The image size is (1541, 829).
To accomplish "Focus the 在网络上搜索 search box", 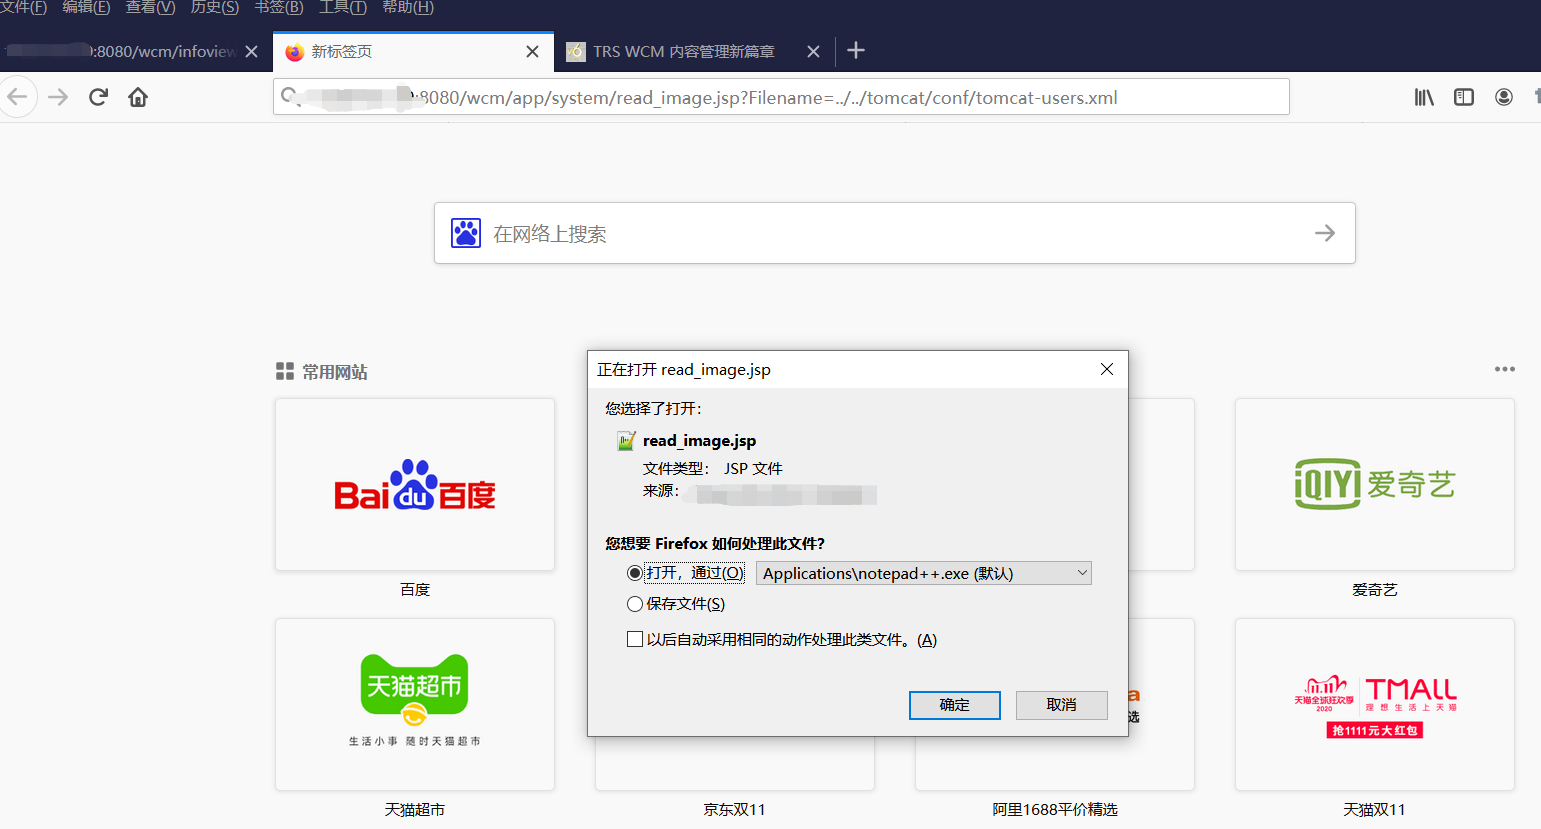I will coord(895,233).
